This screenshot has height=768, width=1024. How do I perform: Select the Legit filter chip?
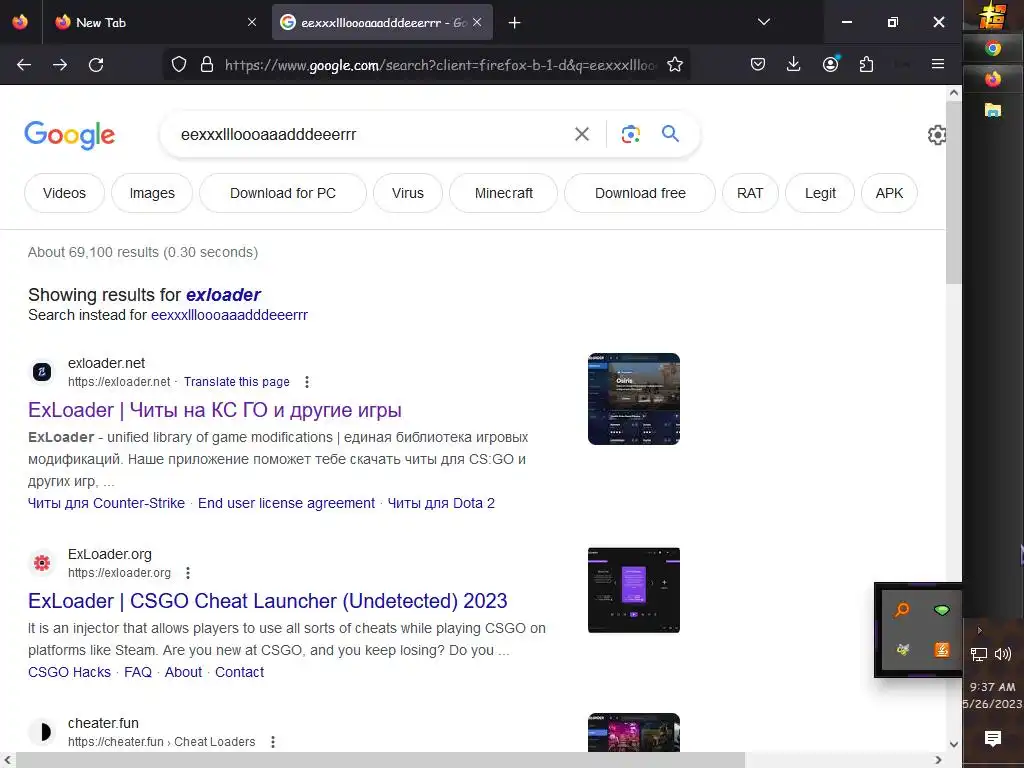(x=820, y=193)
